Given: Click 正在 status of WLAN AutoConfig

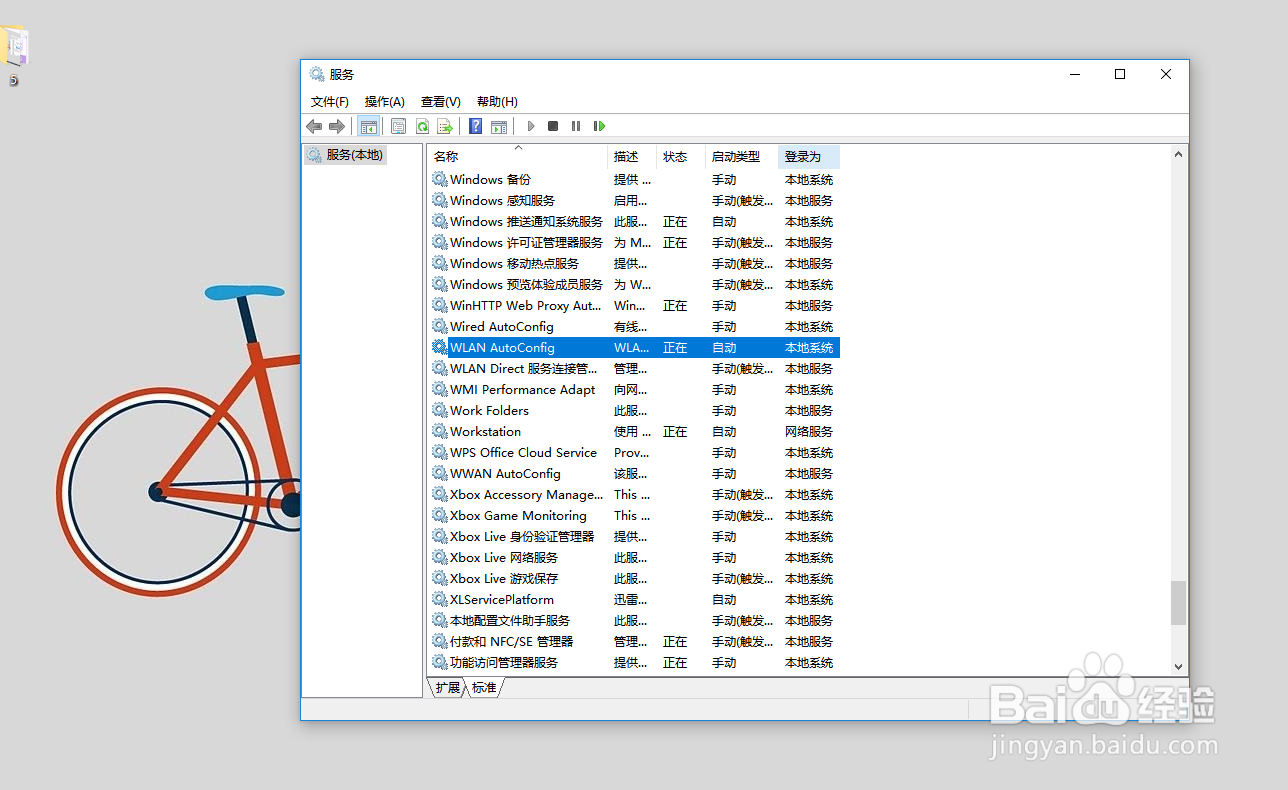Looking at the screenshot, I should tap(675, 347).
